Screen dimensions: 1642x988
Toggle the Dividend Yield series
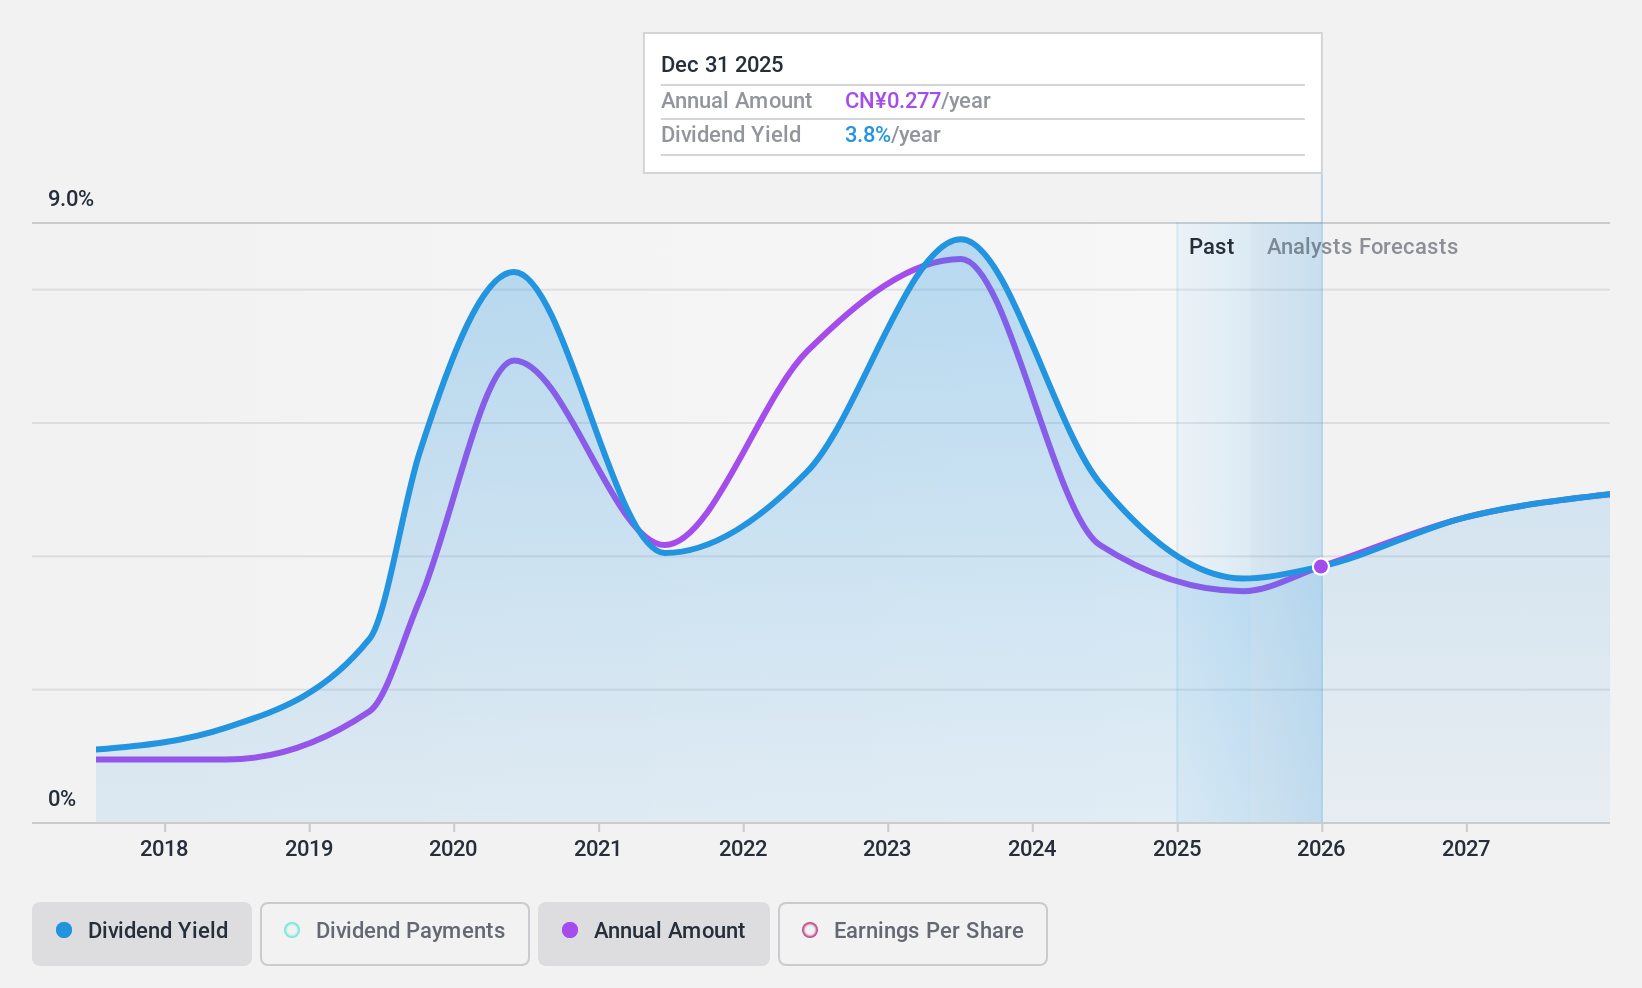(x=141, y=933)
